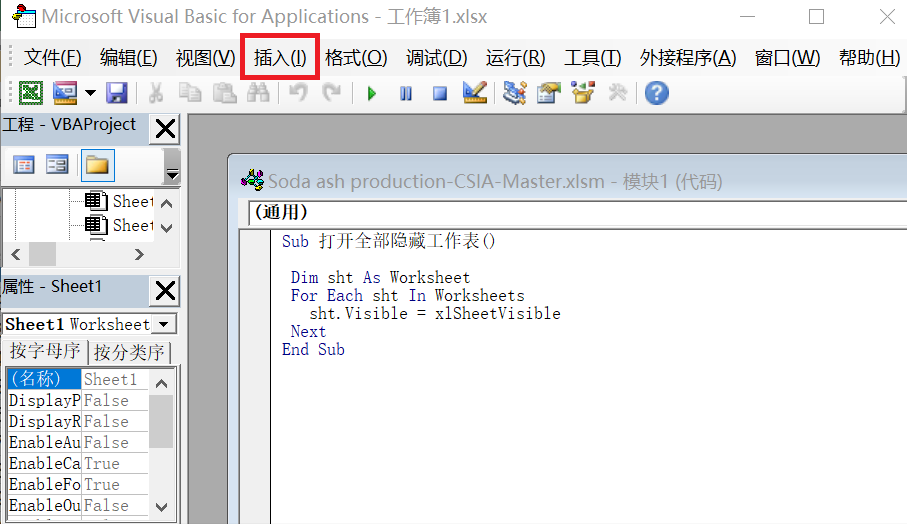Click the EnableFo property True value
This screenshot has width=907, height=524.
click(115, 484)
